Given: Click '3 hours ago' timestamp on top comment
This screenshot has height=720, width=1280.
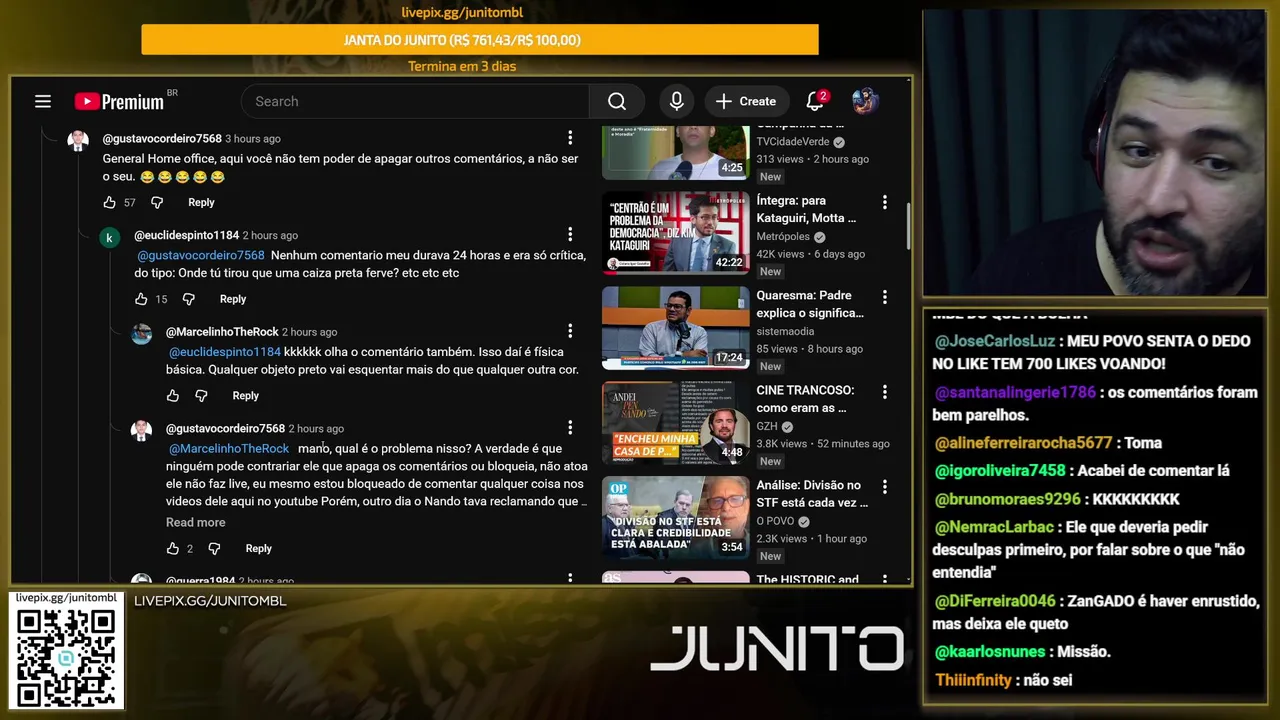Looking at the screenshot, I should pos(253,139).
